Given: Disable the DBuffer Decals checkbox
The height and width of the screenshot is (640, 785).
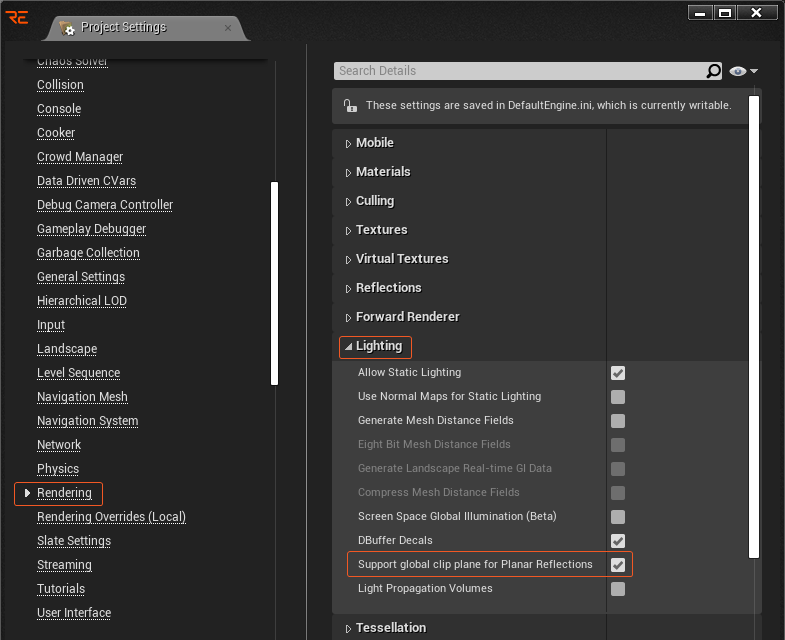Looking at the screenshot, I should (618, 541).
